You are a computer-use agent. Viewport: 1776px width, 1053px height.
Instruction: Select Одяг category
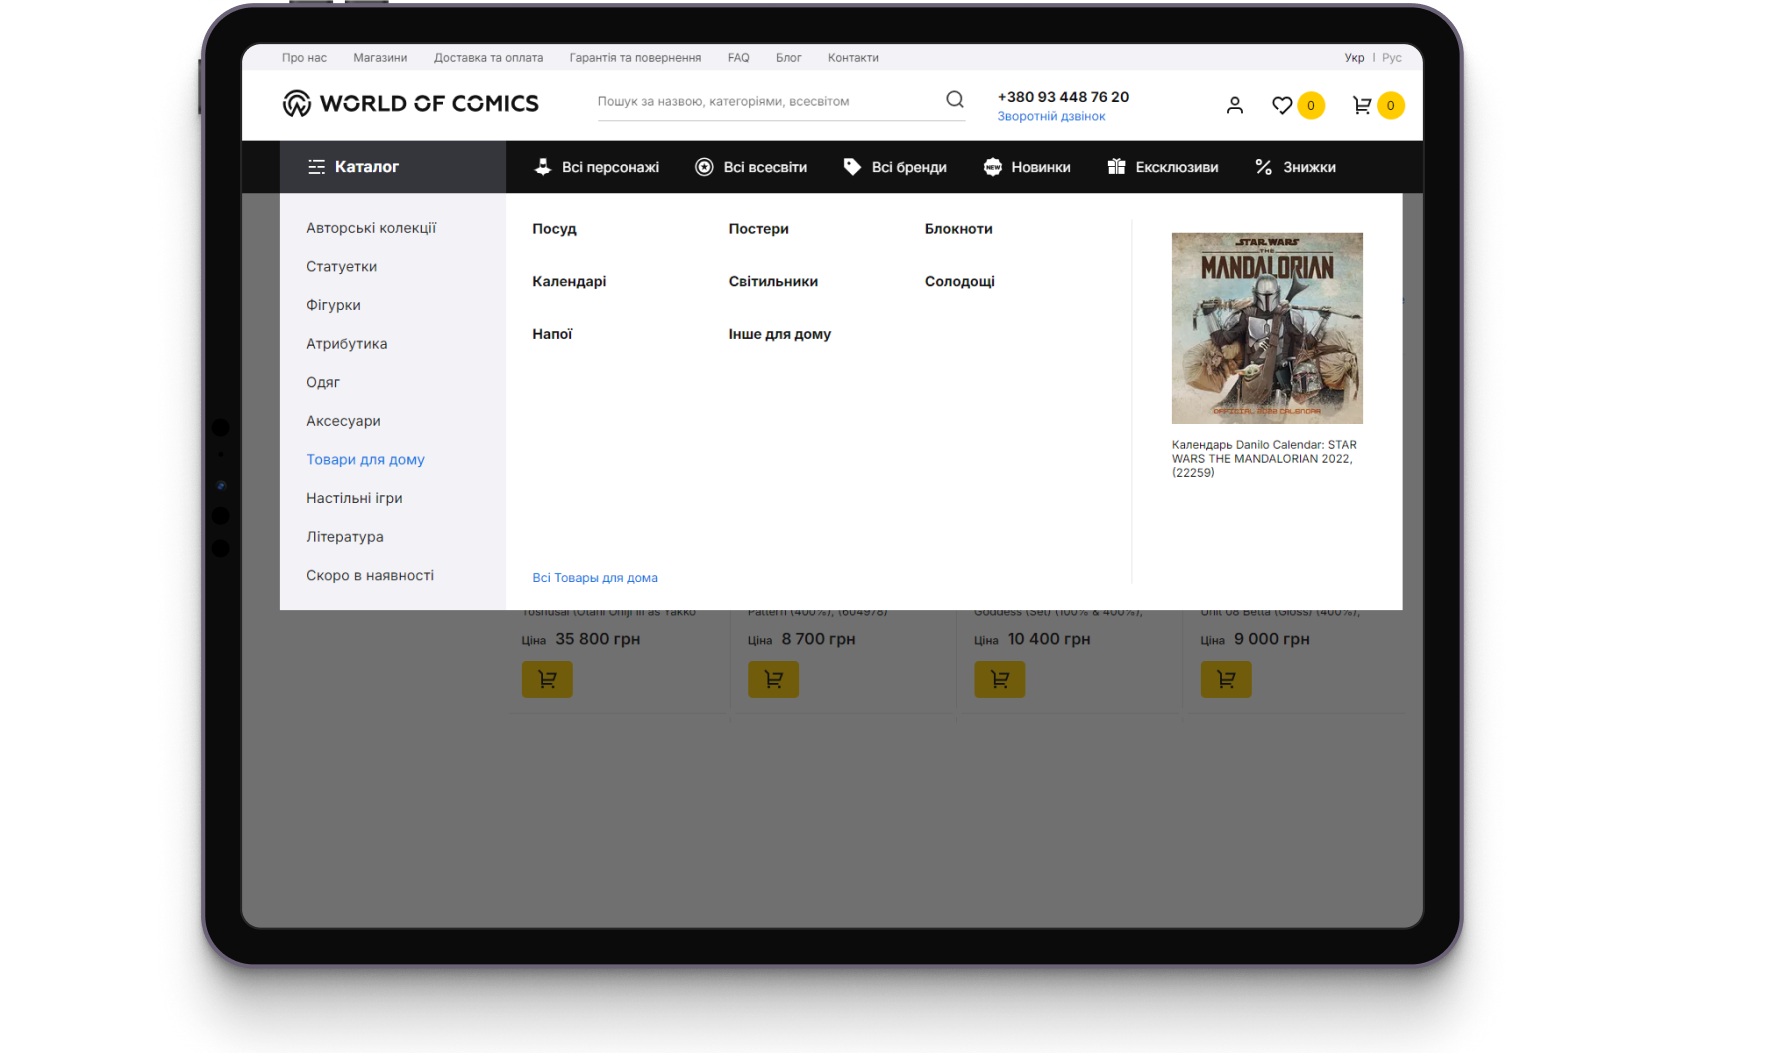[323, 382]
